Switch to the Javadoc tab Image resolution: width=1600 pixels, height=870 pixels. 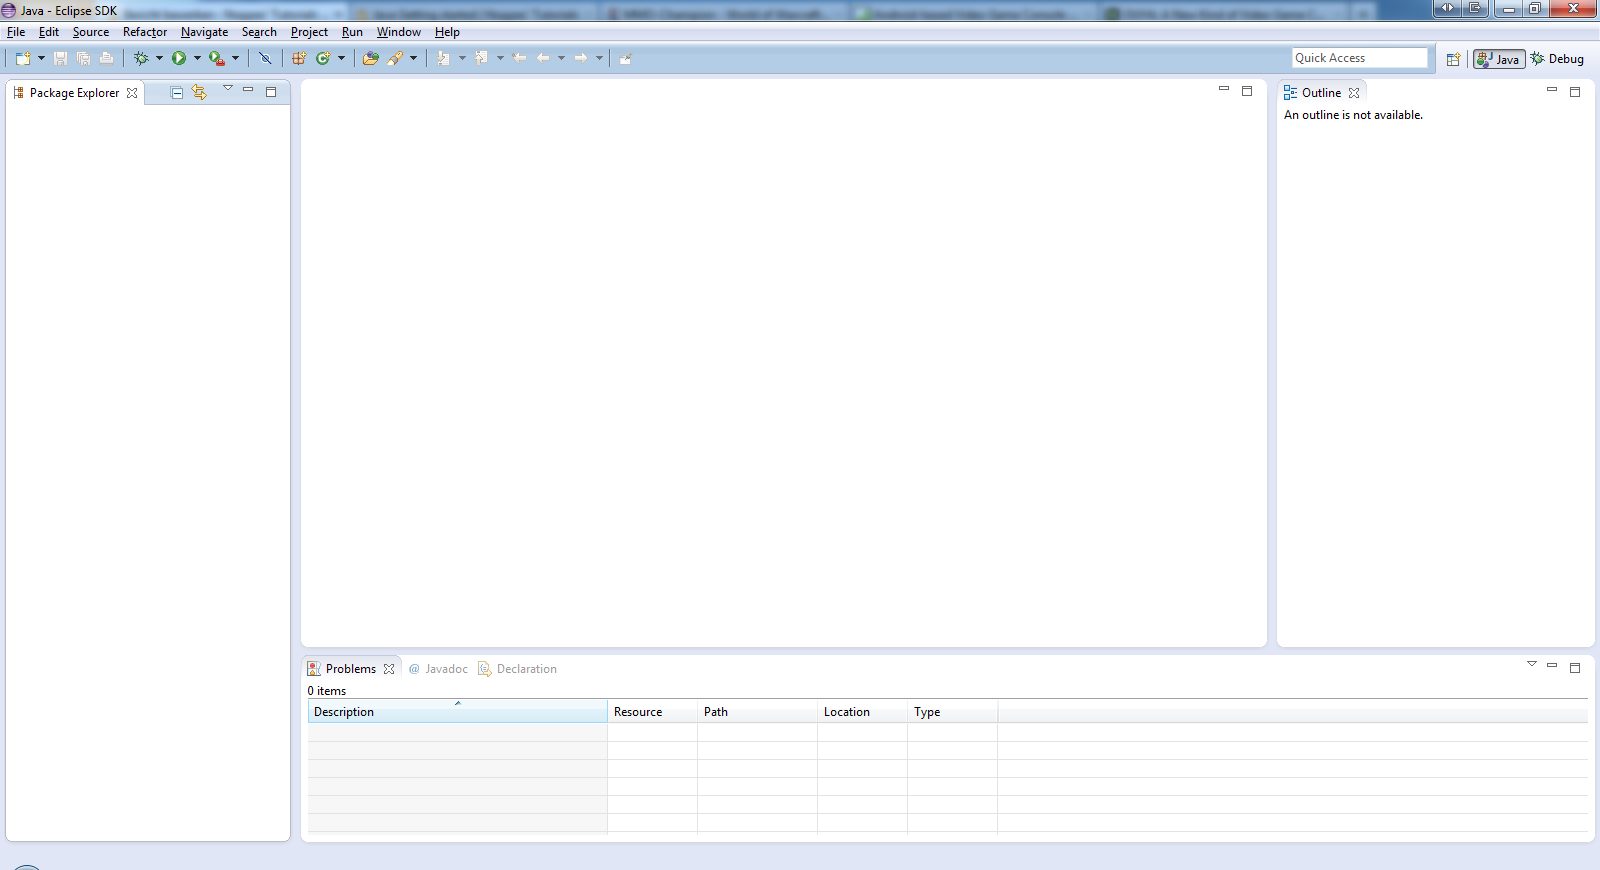click(438, 669)
